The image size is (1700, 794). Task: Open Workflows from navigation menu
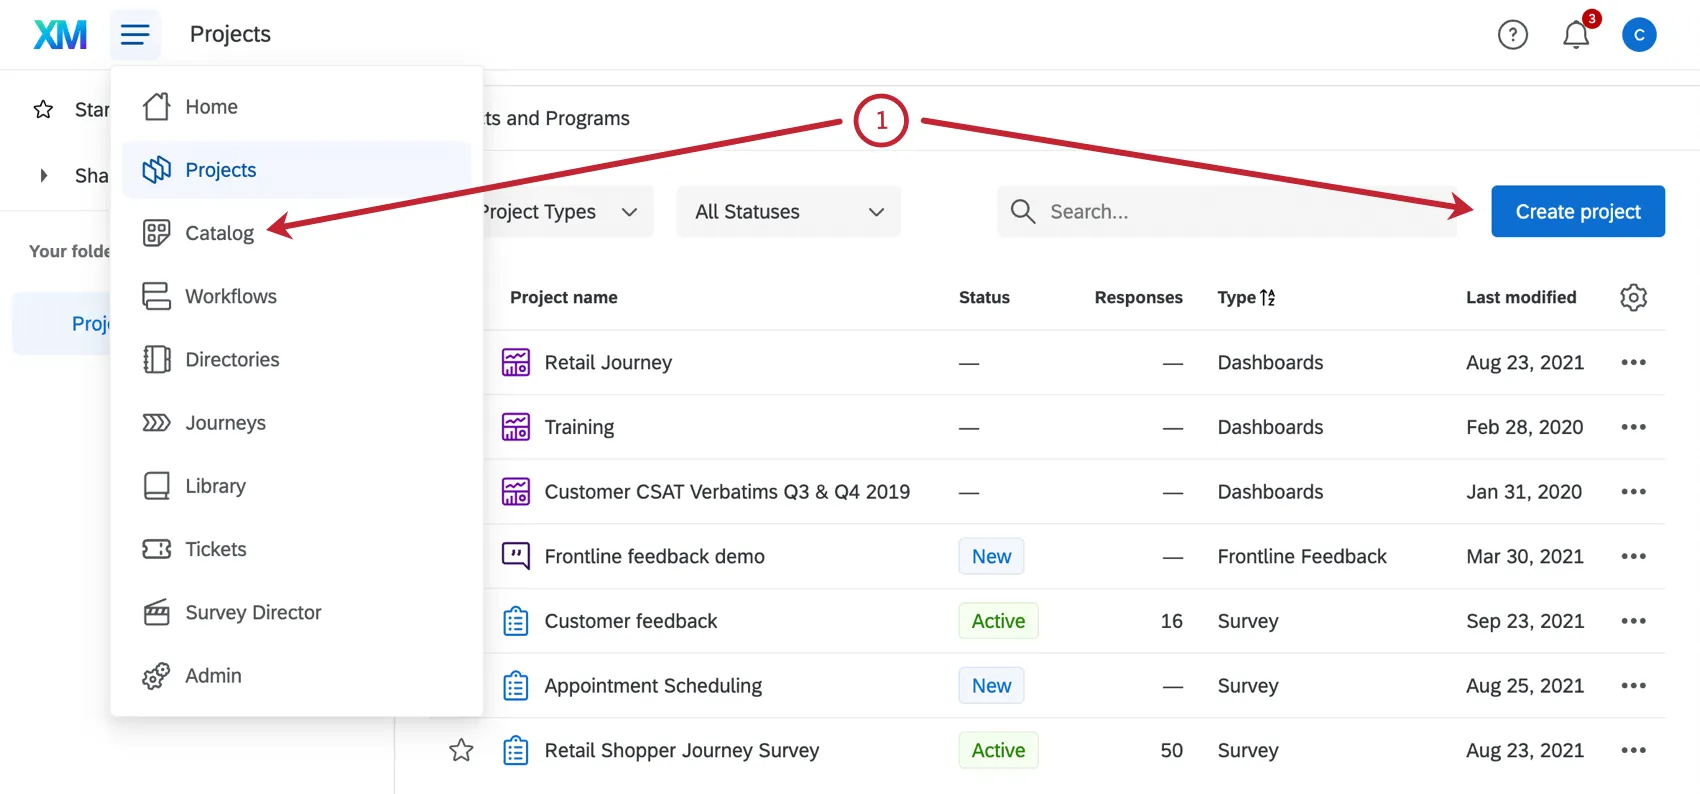(x=231, y=296)
